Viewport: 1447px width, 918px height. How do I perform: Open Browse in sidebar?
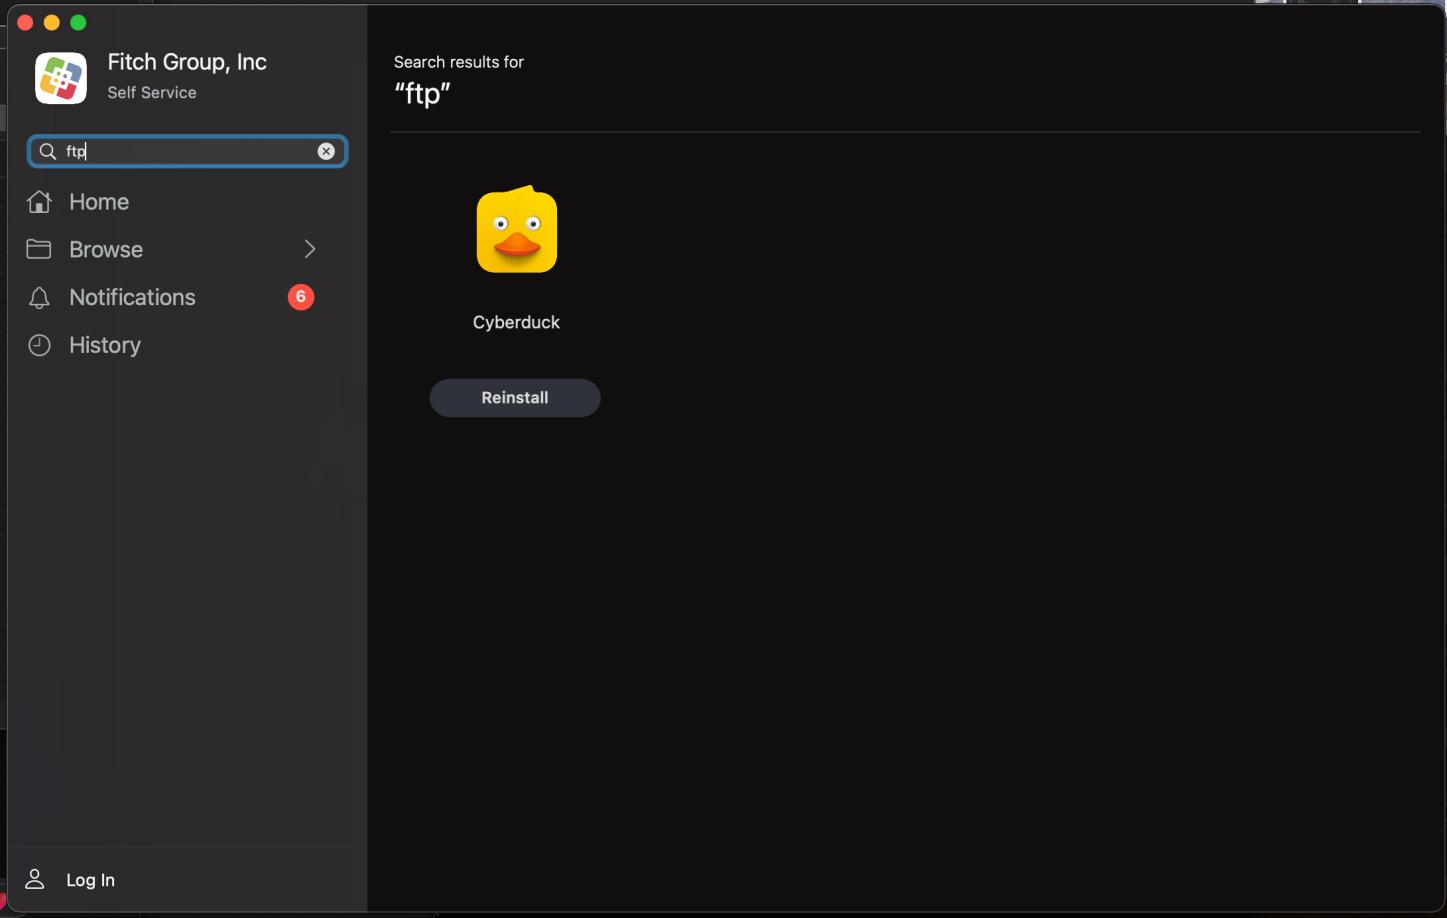point(105,250)
